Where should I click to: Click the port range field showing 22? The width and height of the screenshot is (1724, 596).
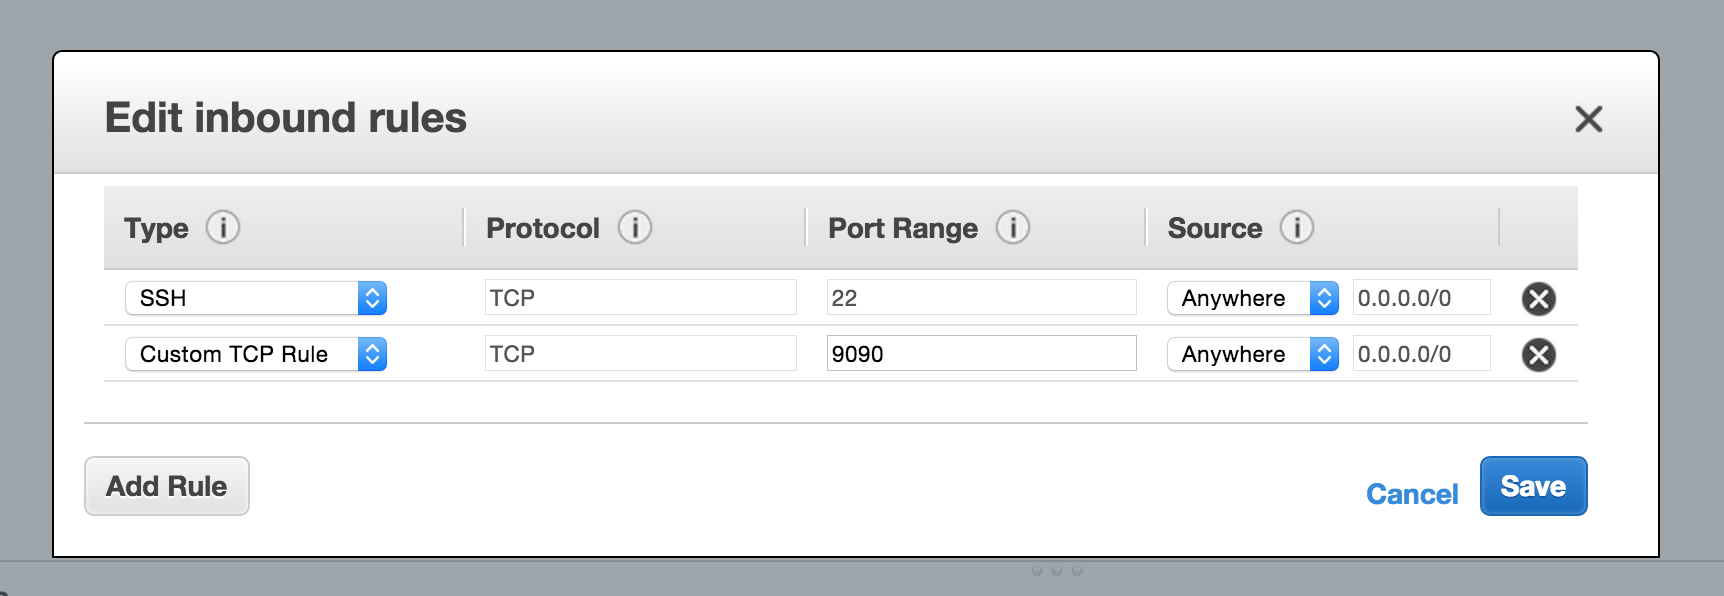[981, 298]
